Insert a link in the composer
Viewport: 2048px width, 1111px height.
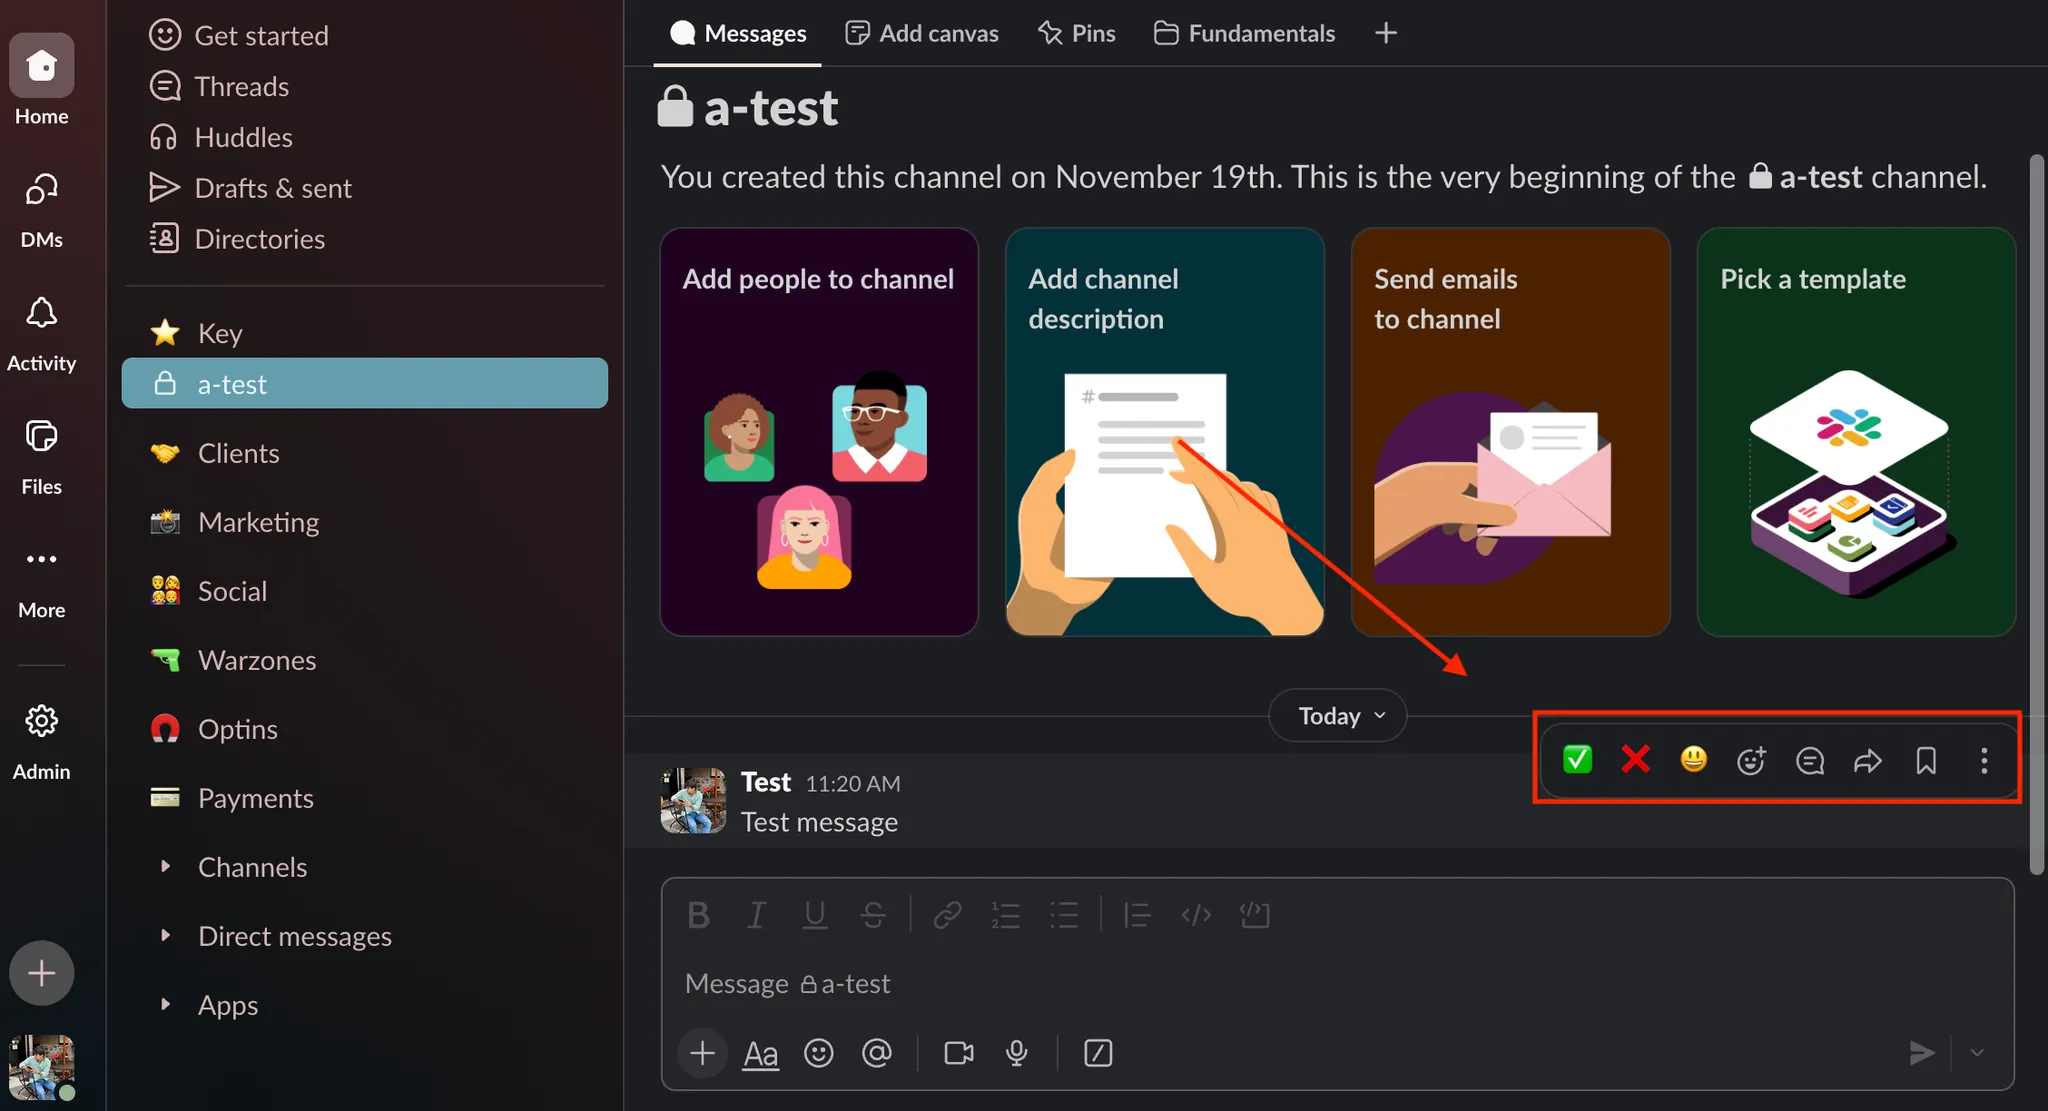pyautogui.click(x=947, y=914)
